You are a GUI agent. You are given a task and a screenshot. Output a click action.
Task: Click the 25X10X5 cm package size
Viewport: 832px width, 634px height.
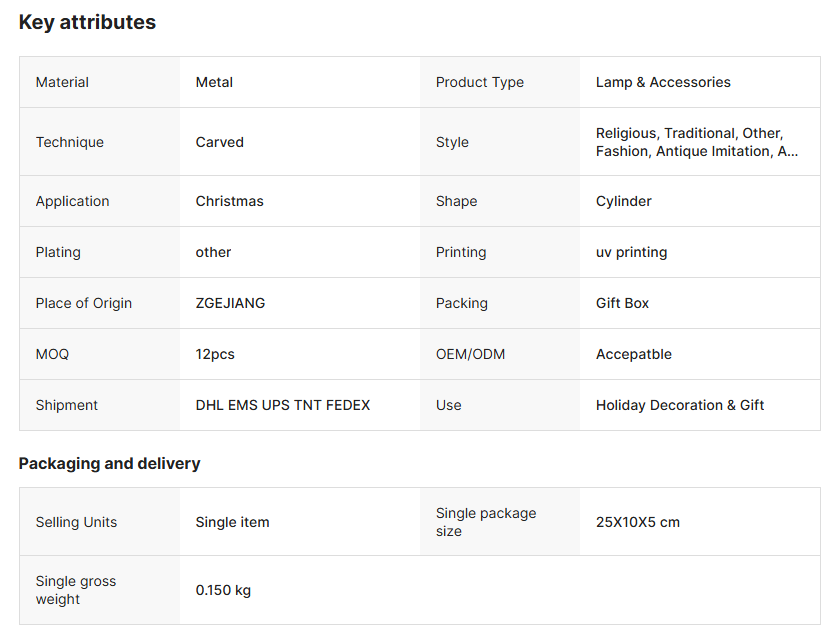tap(637, 522)
